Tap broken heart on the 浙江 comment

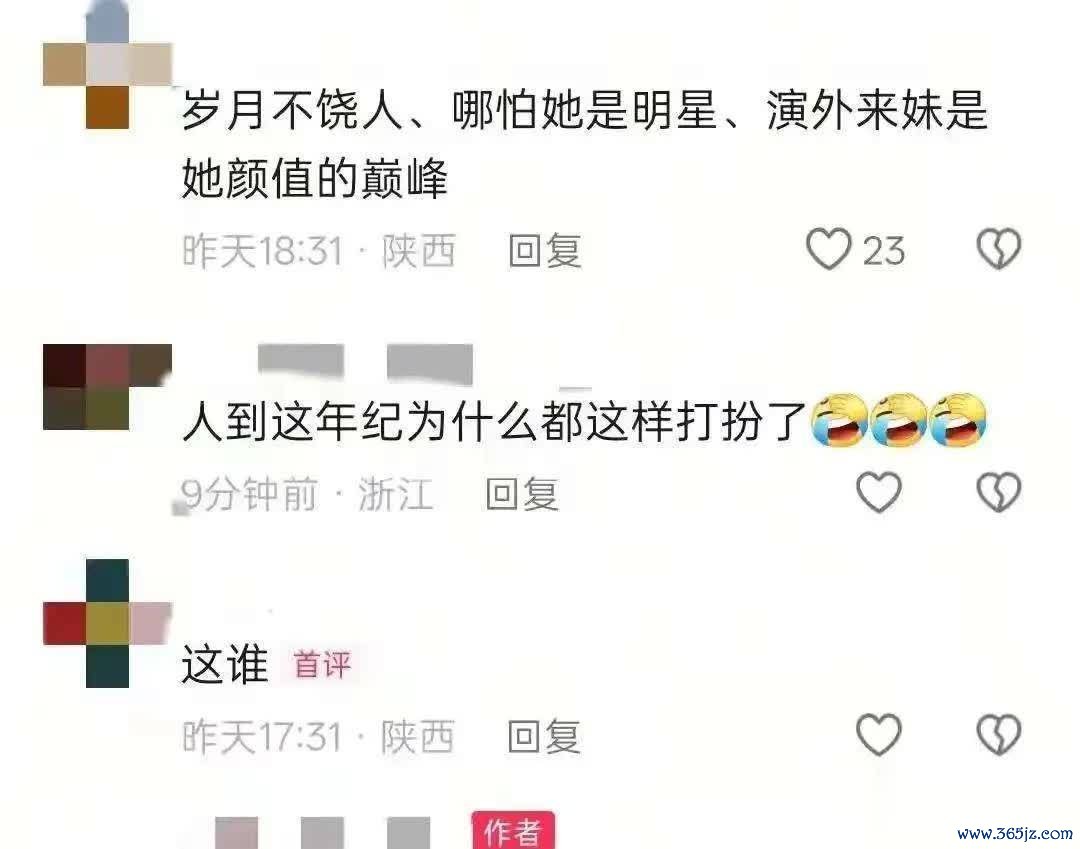[999, 492]
